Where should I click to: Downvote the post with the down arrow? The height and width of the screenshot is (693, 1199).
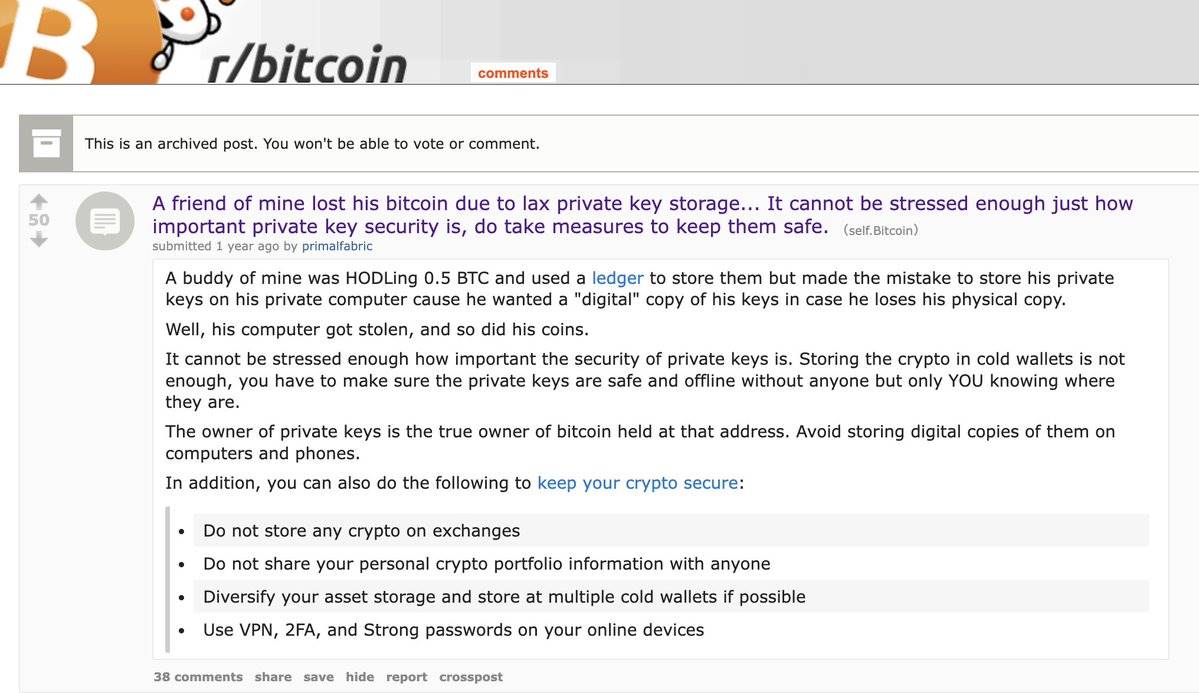39,239
